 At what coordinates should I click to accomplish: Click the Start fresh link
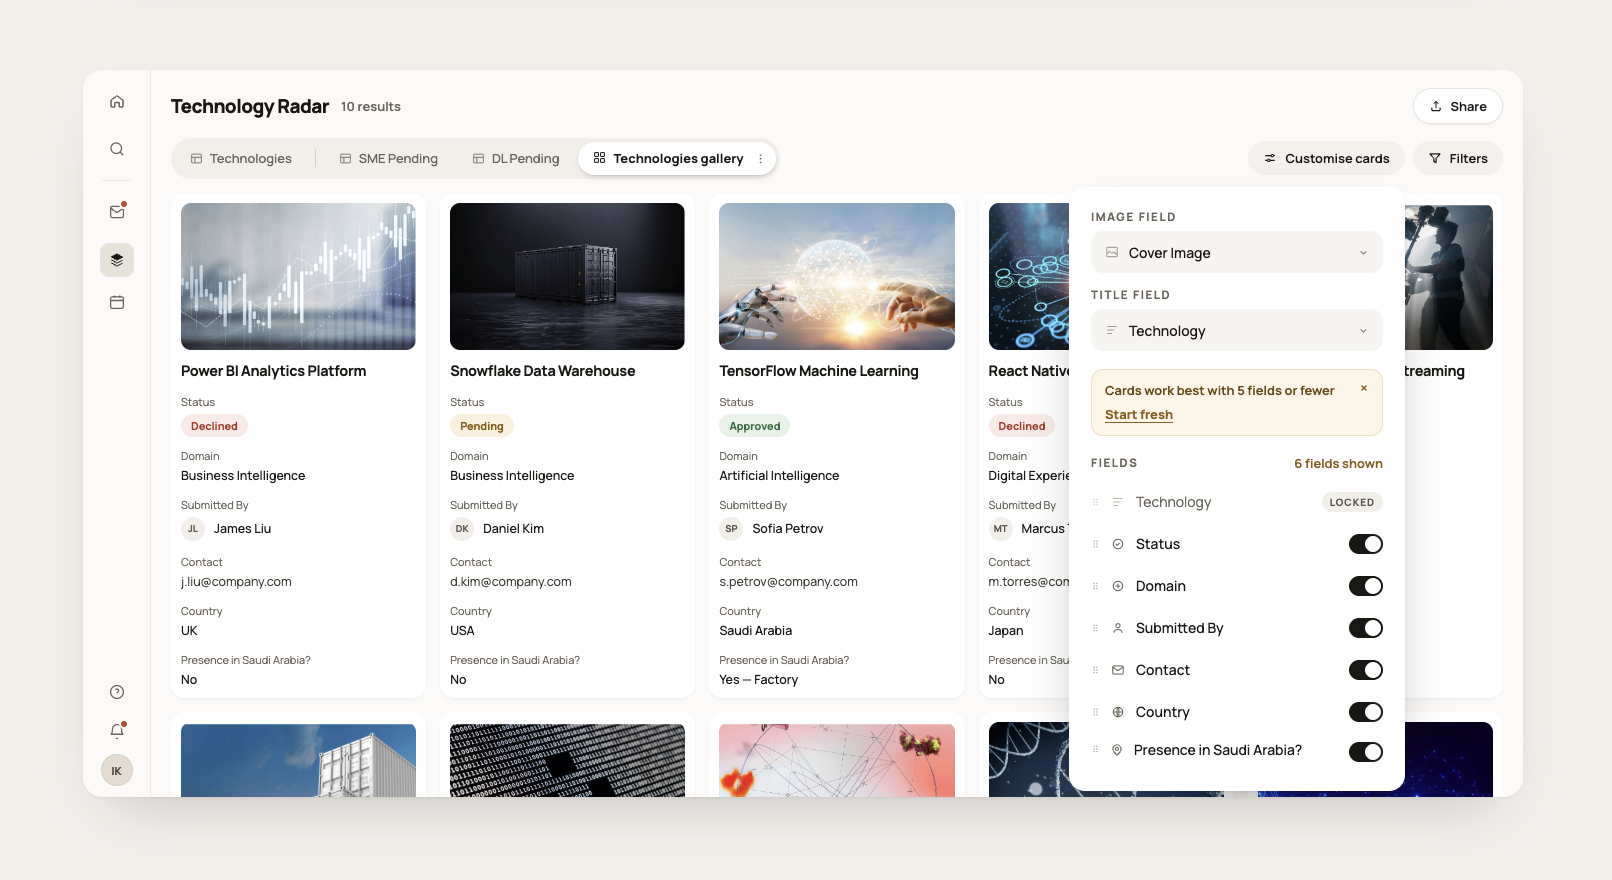pyautogui.click(x=1139, y=415)
